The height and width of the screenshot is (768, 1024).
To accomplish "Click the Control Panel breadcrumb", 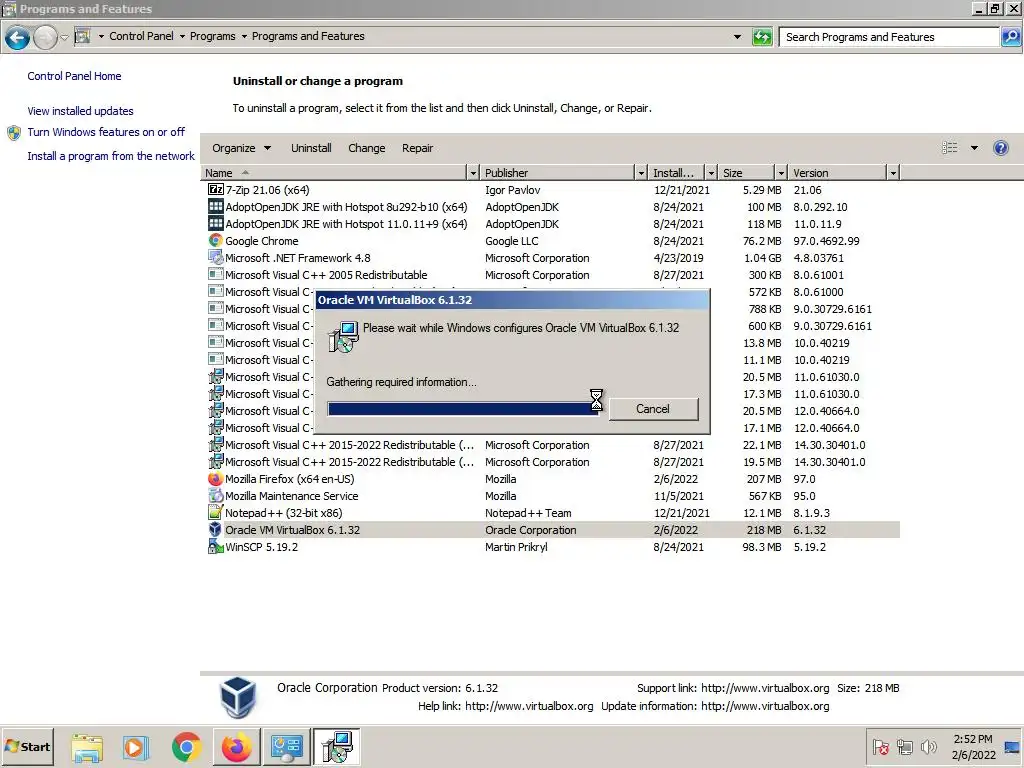I will point(142,36).
